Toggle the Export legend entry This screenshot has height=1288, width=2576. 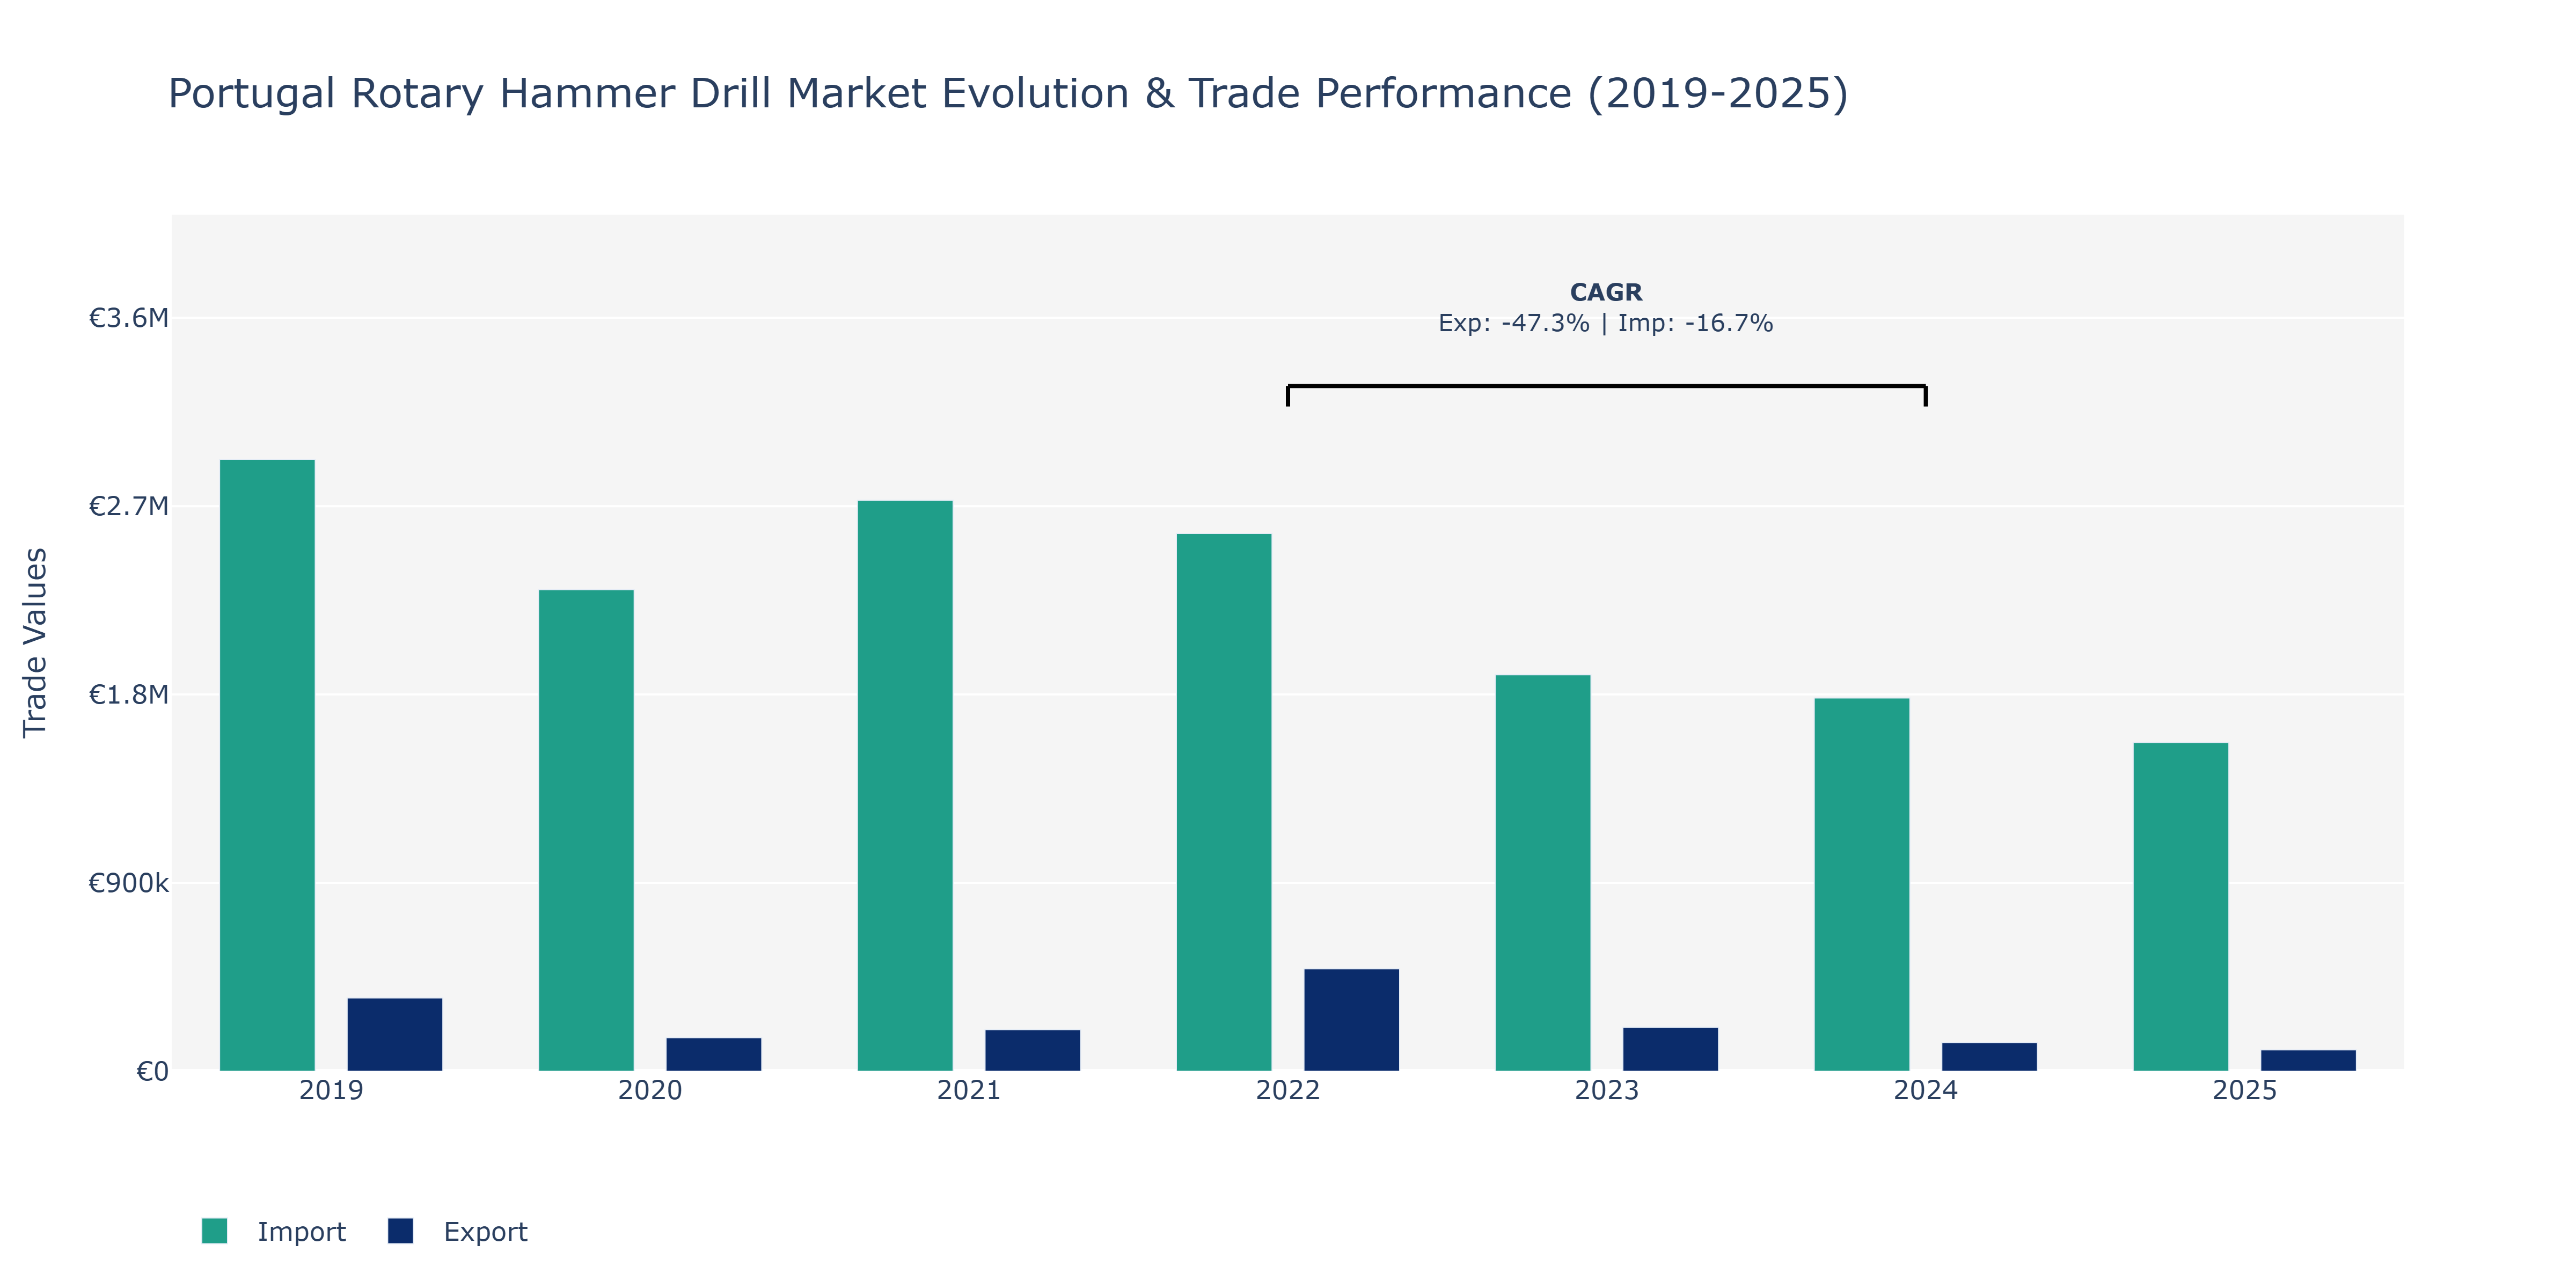pyautogui.click(x=458, y=1231)
